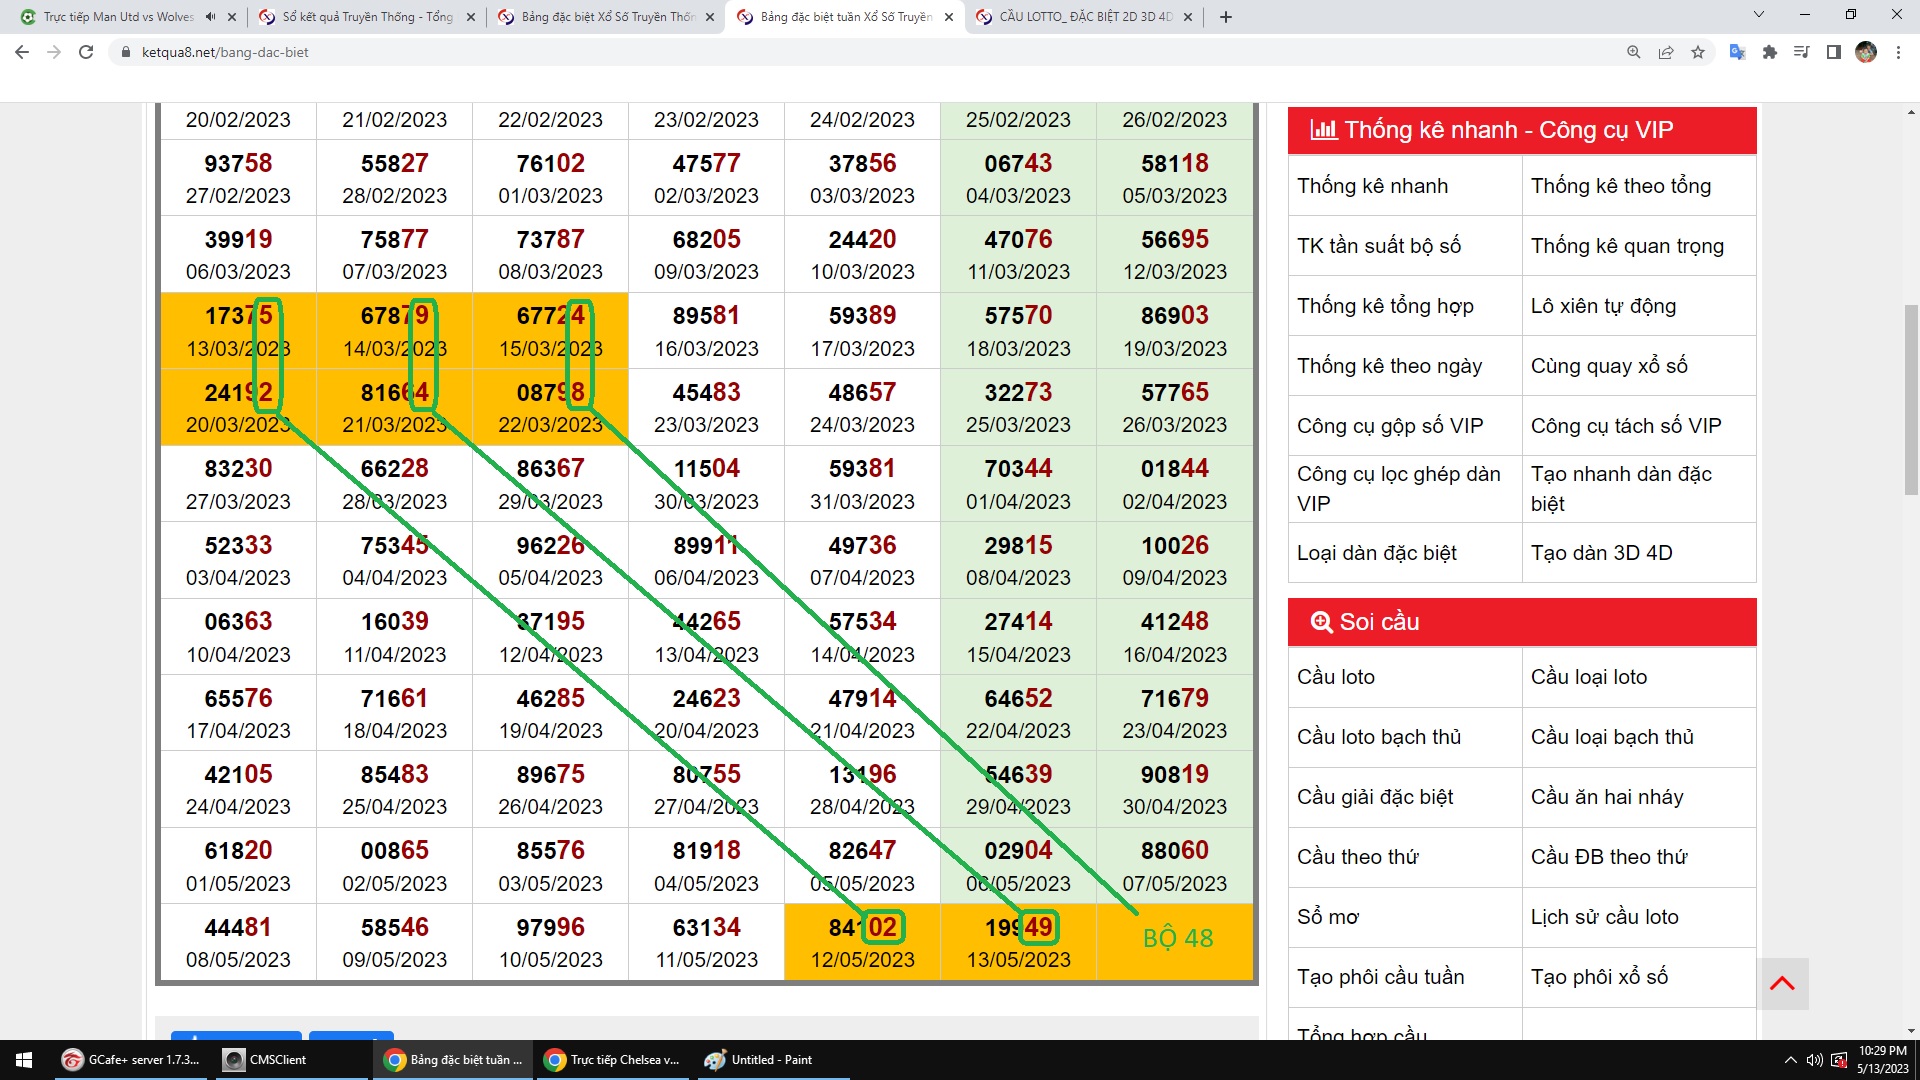Open Thống kê theo tổng link
1920x1080 pixels.
pyautogui.click(x=1620, y=186)
